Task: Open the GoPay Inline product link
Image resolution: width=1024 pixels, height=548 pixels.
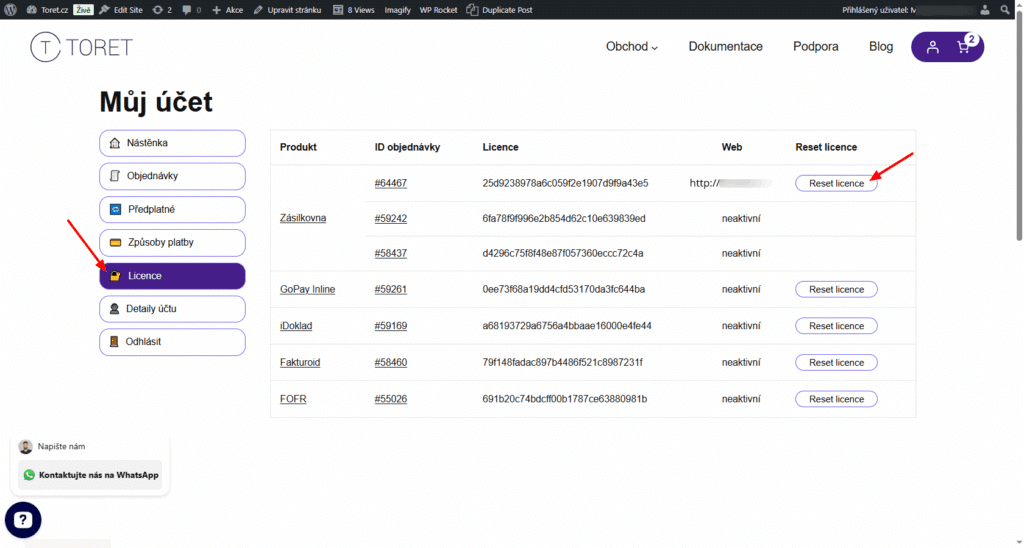Action: [308, 289]
